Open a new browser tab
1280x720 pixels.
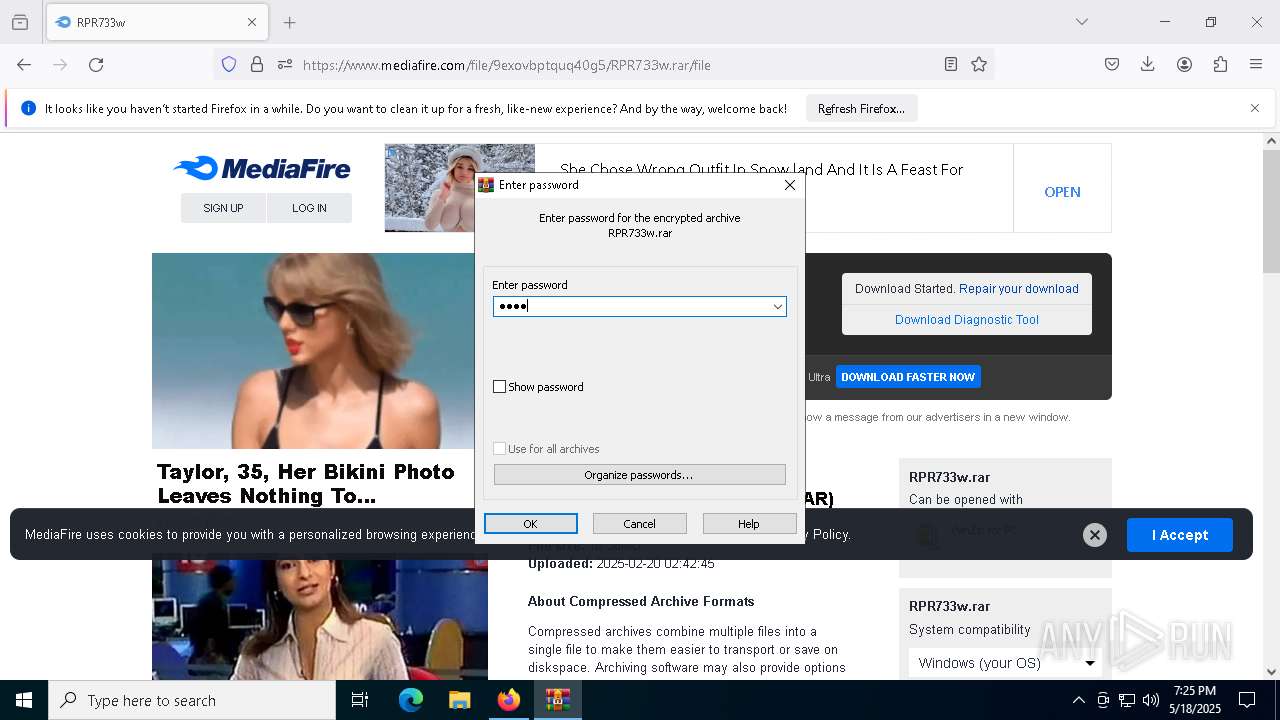tap(290, 22)
